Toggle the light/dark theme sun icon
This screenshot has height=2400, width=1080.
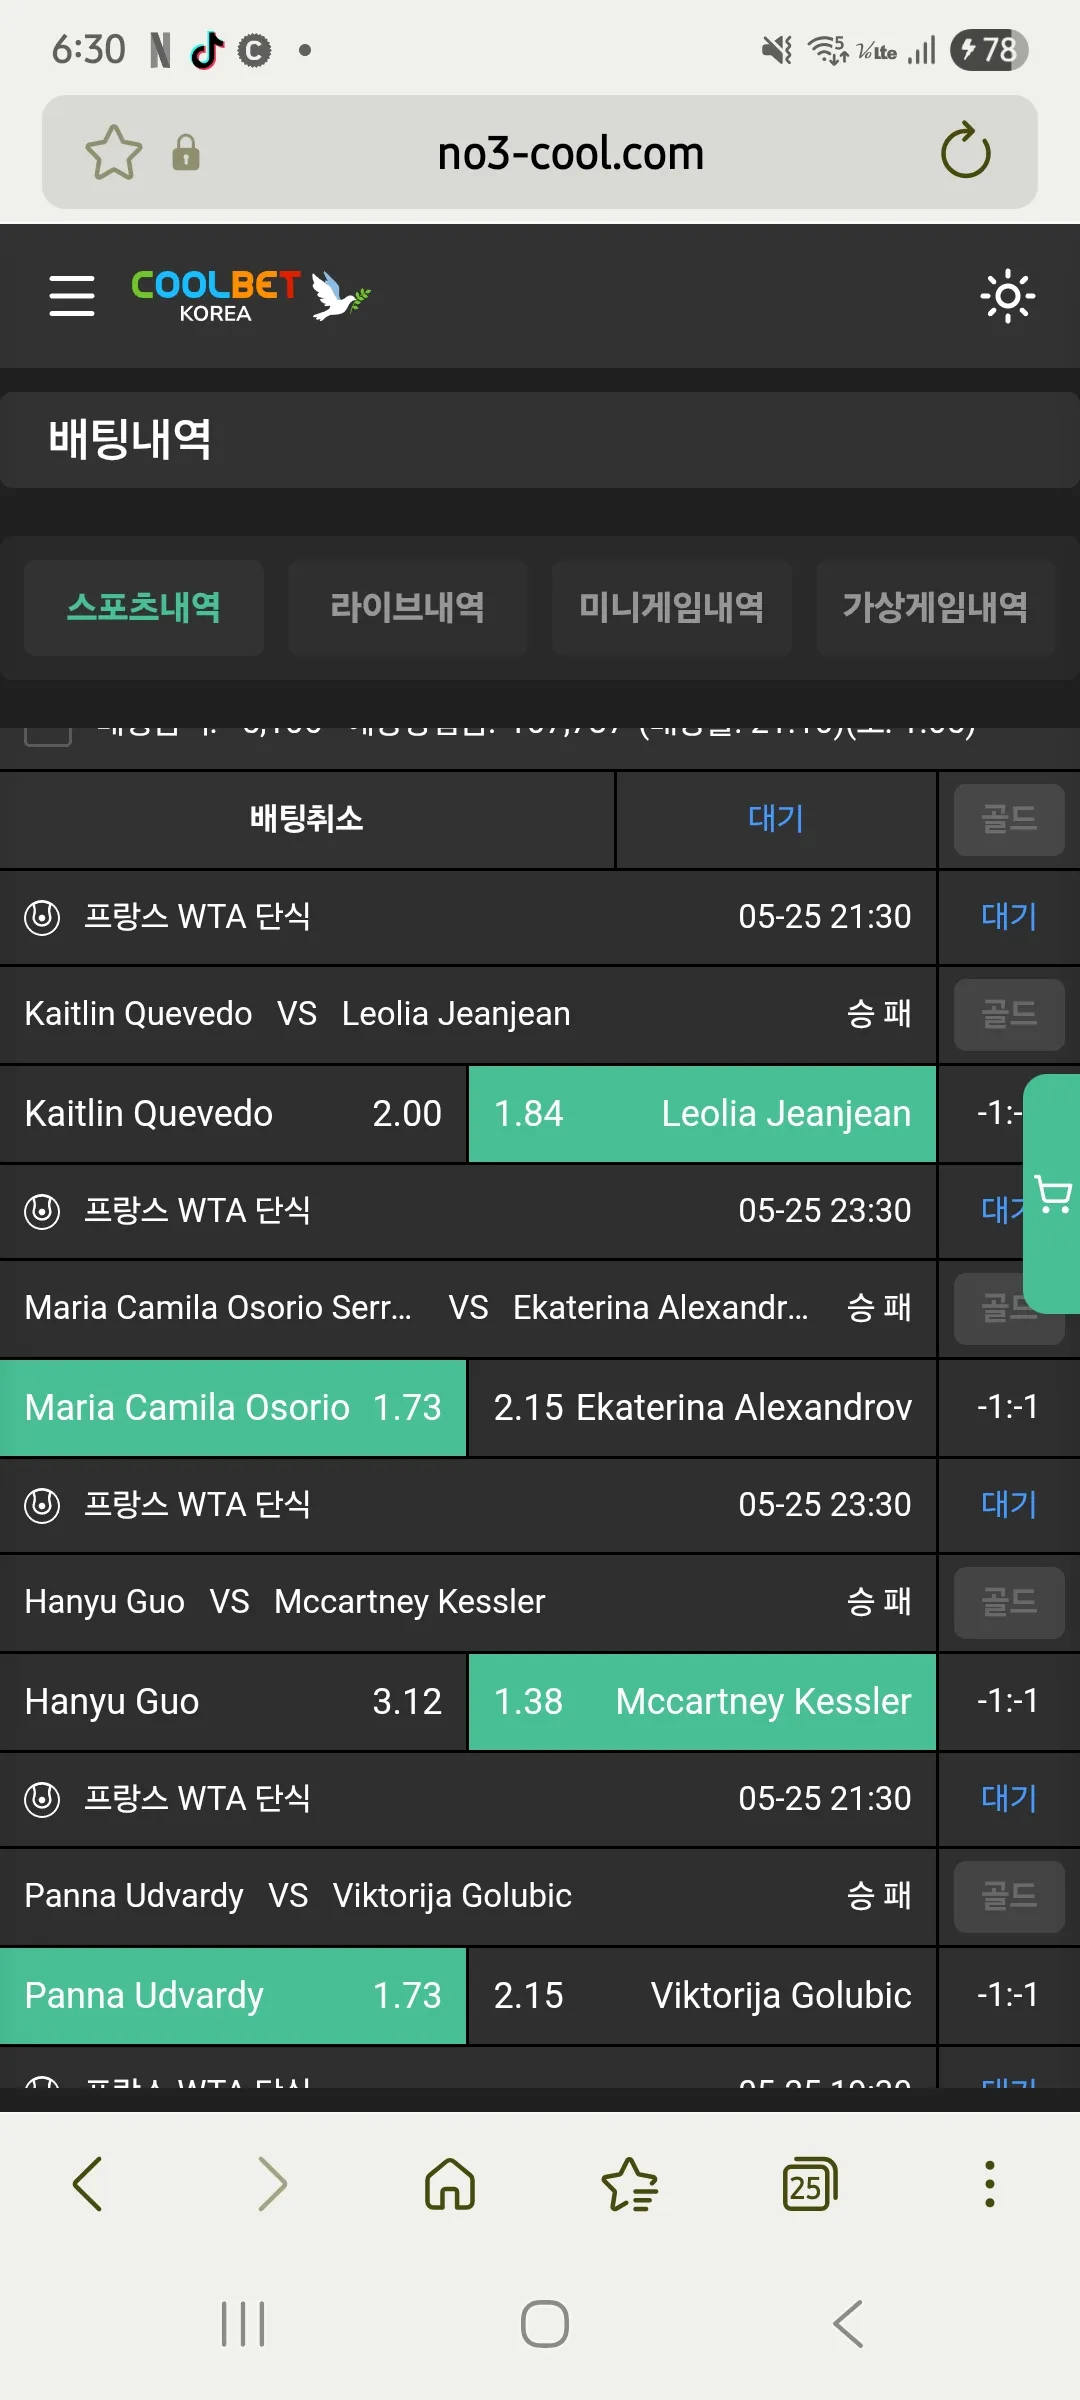1007,296
